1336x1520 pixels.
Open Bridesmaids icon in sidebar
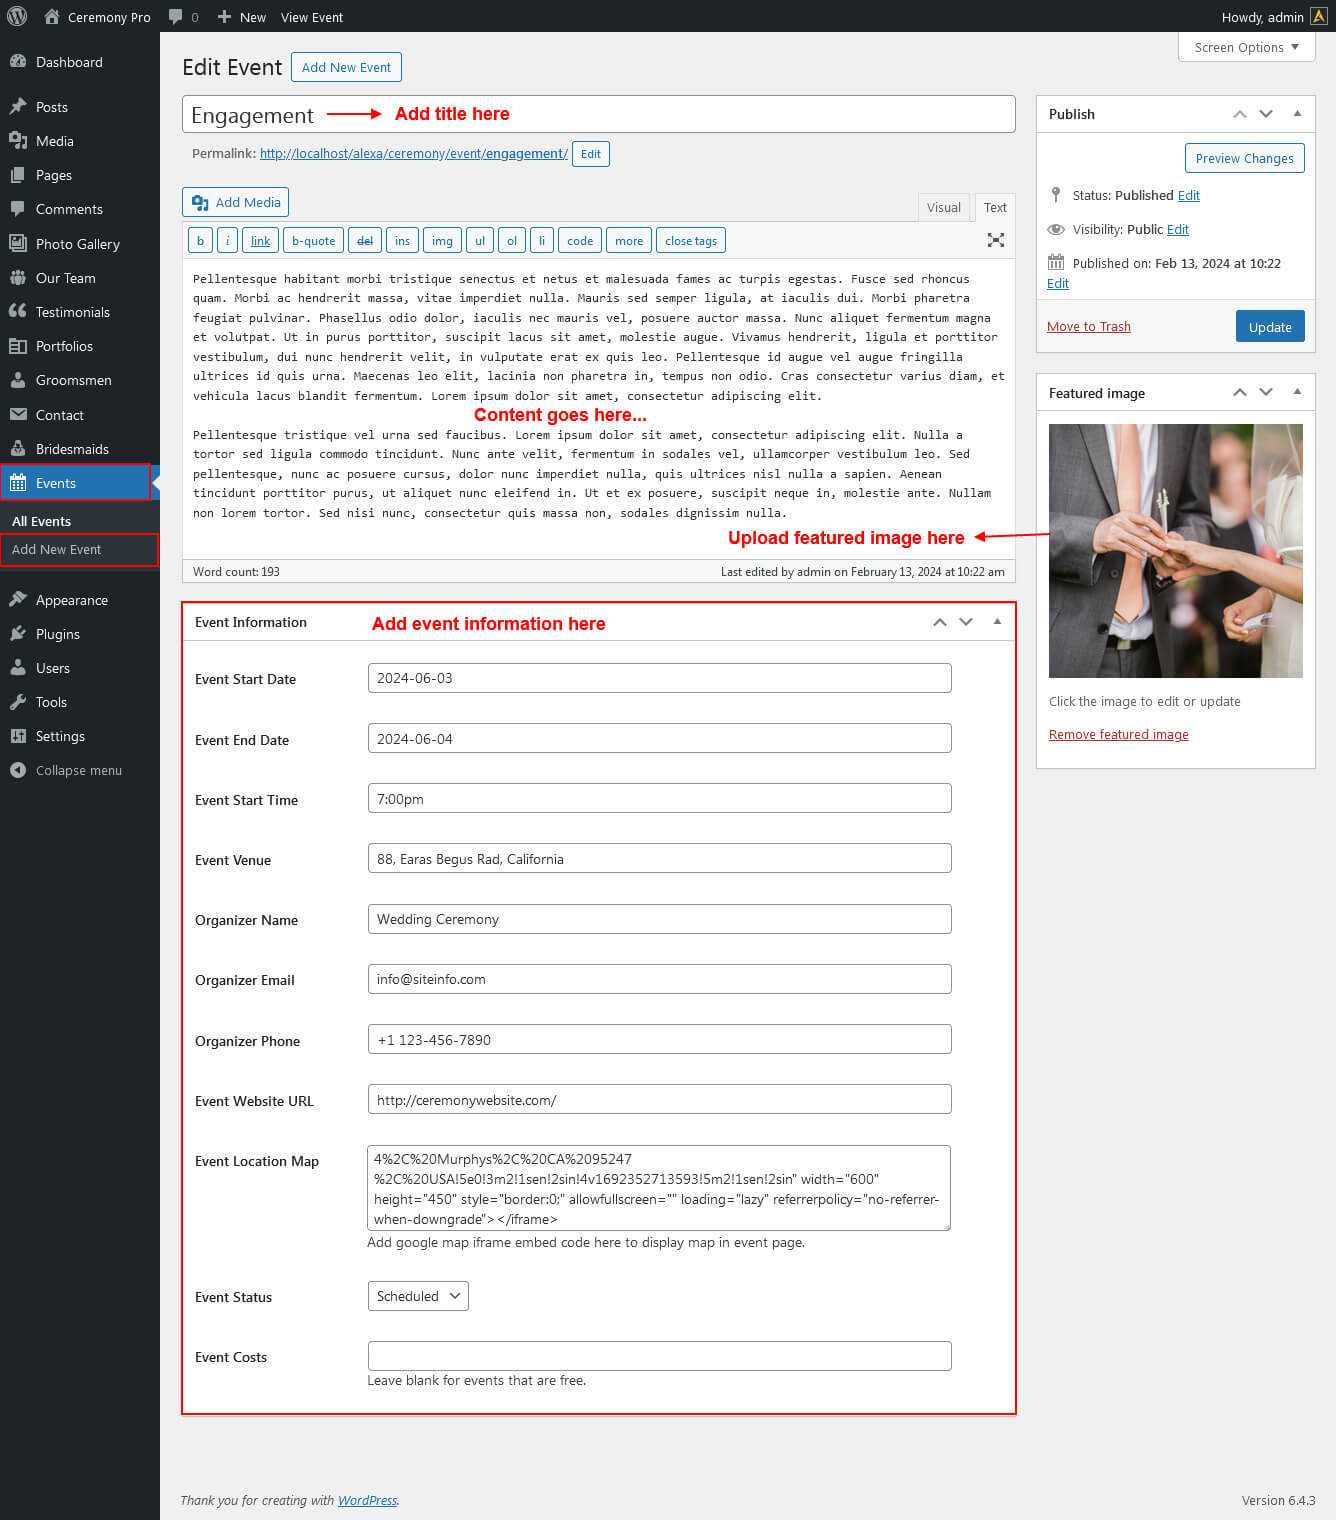pos(18,449)
